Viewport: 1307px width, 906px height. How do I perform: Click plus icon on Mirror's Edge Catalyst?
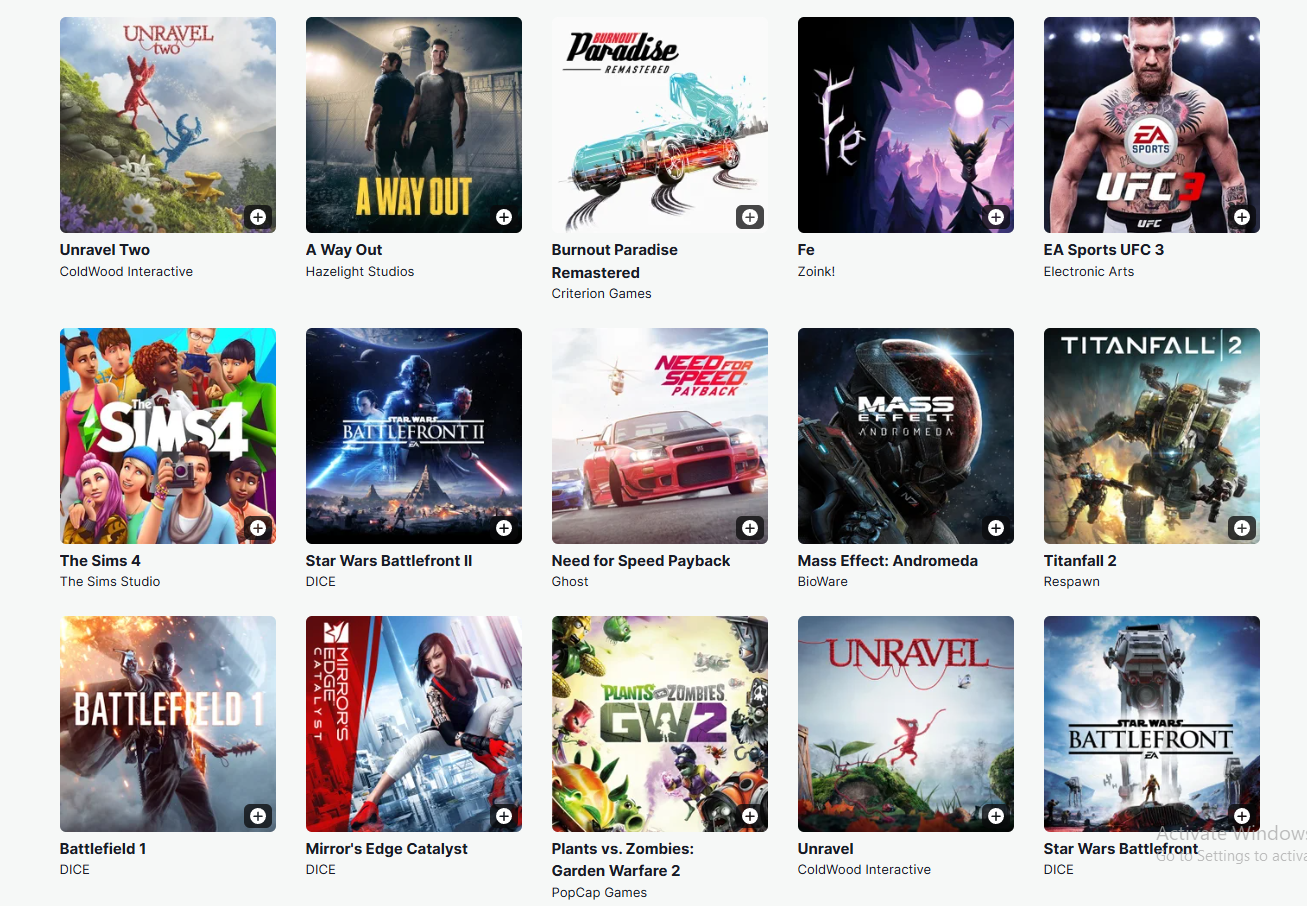point(504,816)
